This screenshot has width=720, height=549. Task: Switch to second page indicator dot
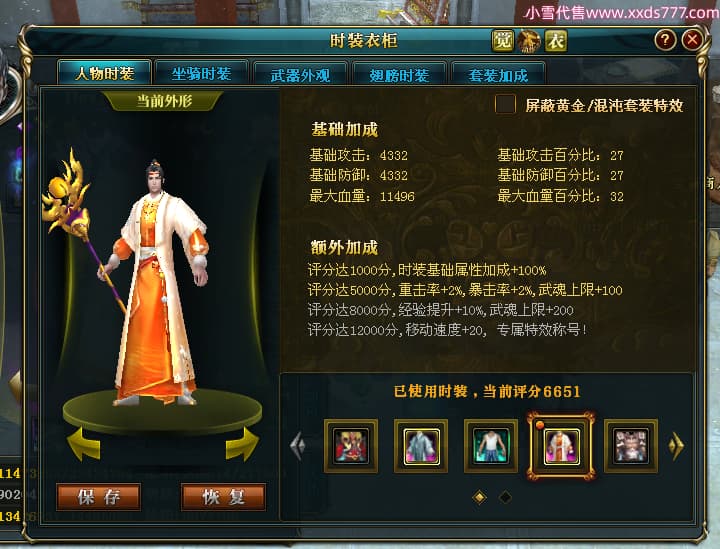505,497
